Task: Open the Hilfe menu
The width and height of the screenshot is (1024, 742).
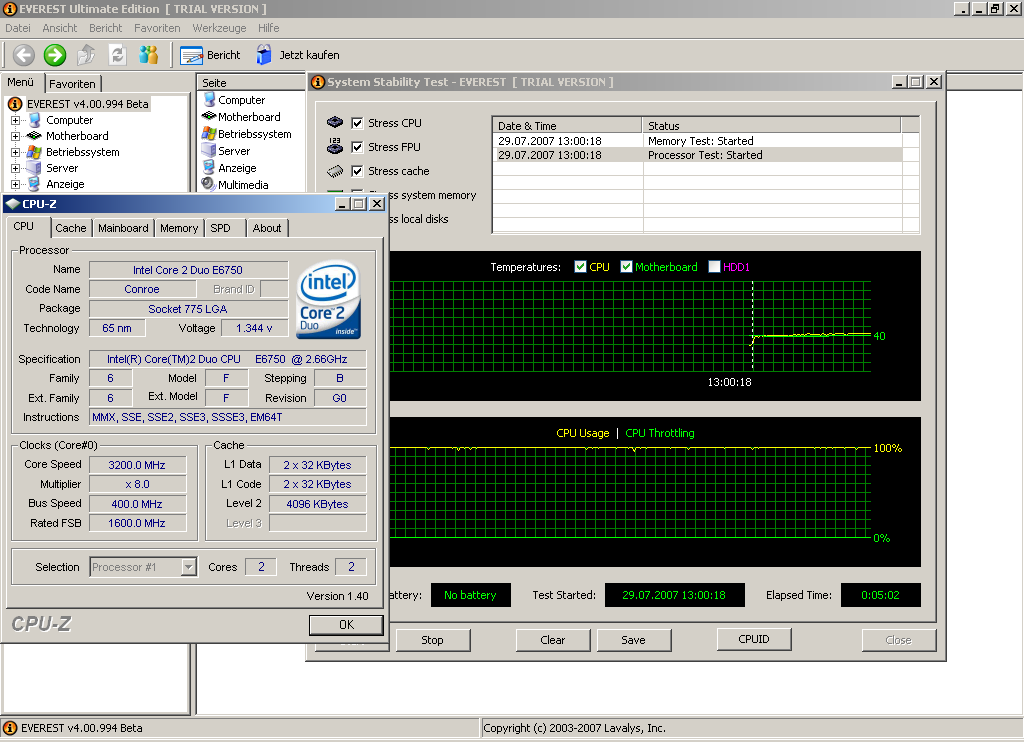Action: [268, 28]
